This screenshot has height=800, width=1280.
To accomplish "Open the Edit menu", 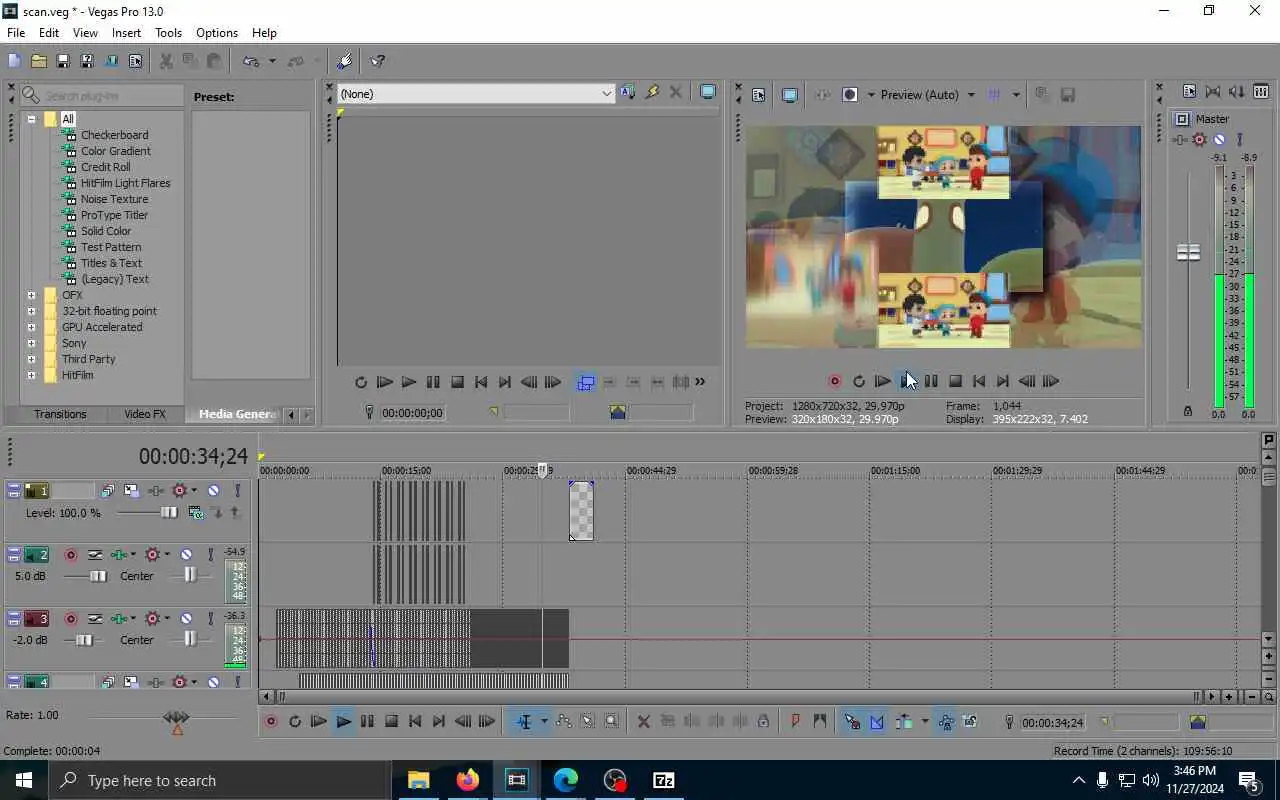I will pos(49,33).
